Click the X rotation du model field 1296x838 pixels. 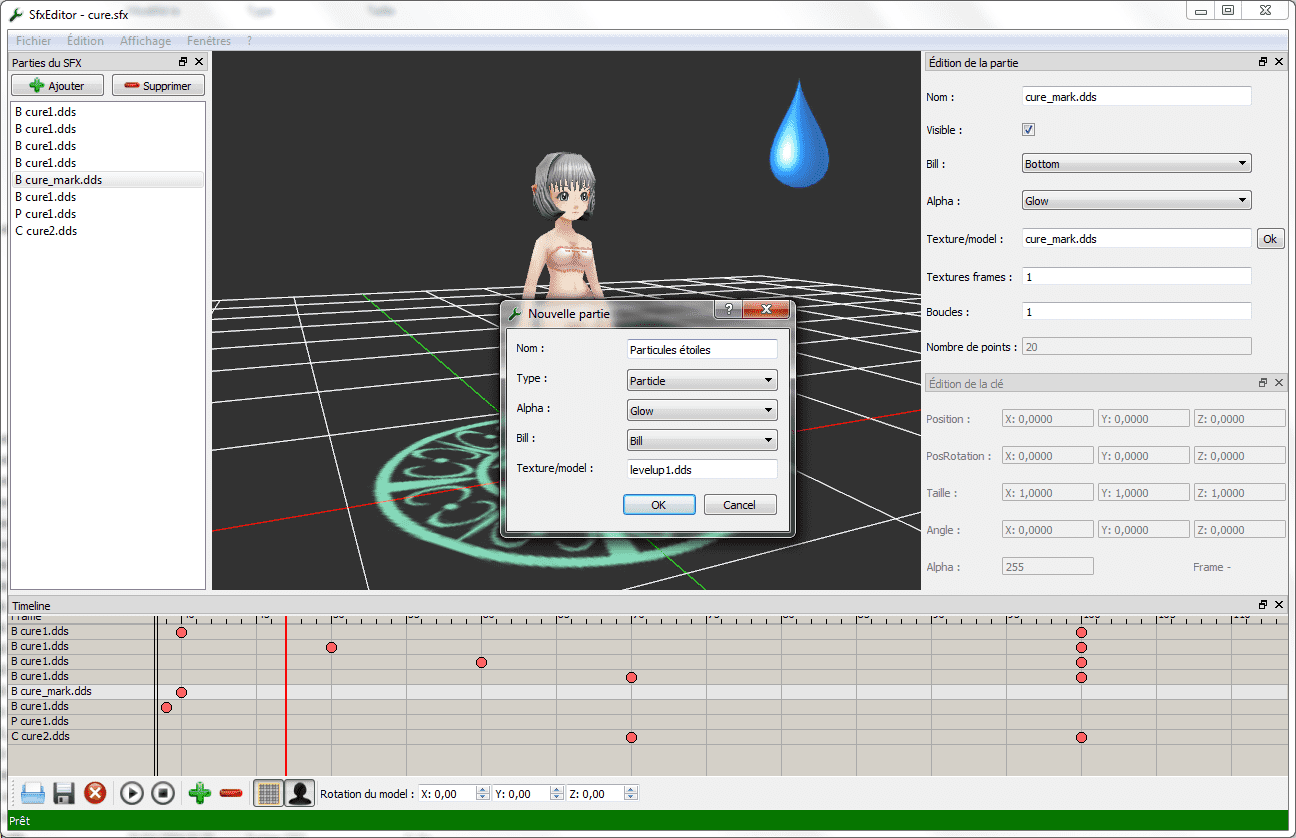click(447, 794)
